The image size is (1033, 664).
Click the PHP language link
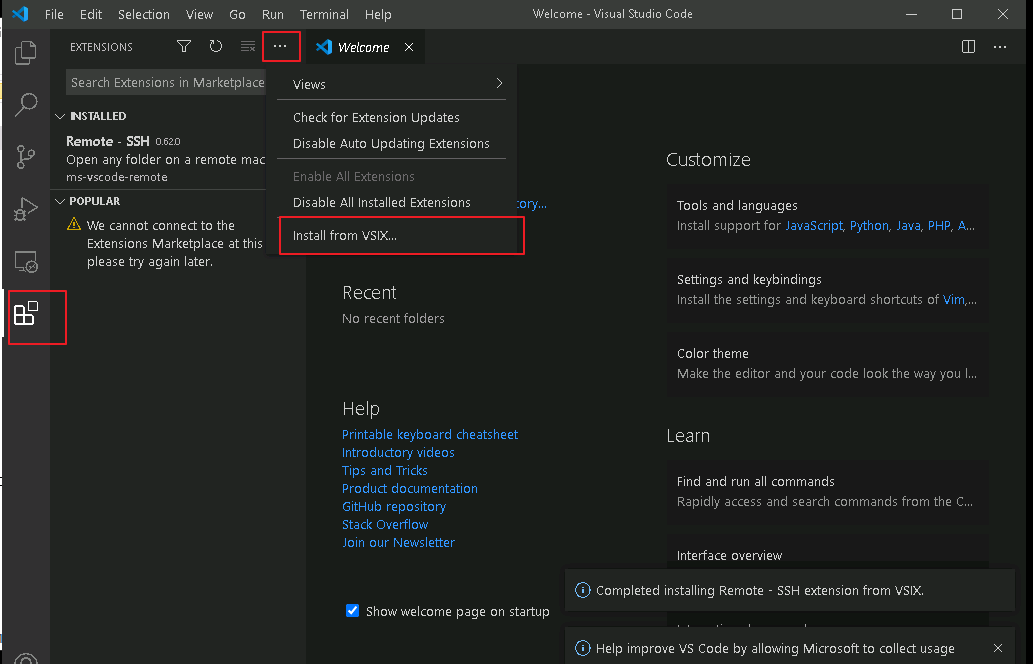[939, 225]
